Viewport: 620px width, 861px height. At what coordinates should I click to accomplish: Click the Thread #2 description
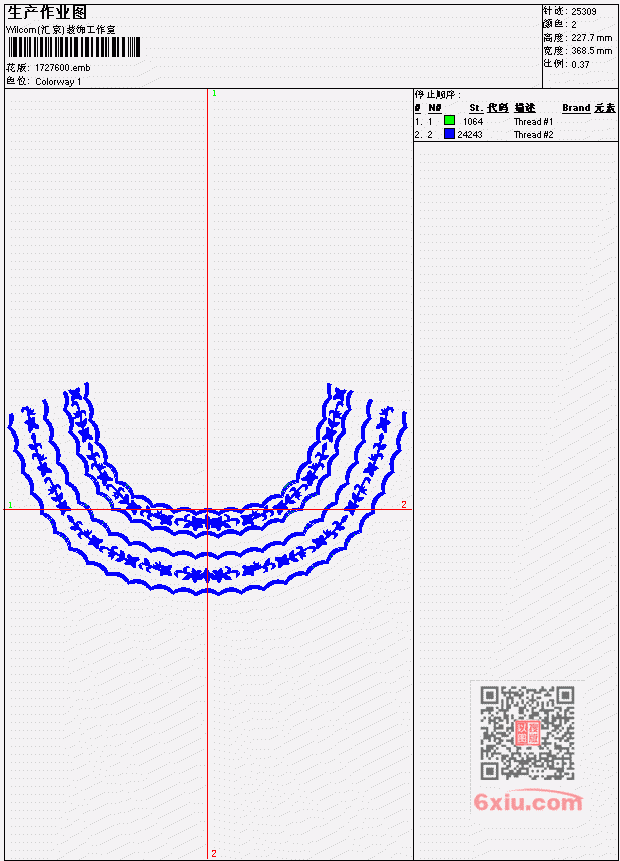[533, 135]
